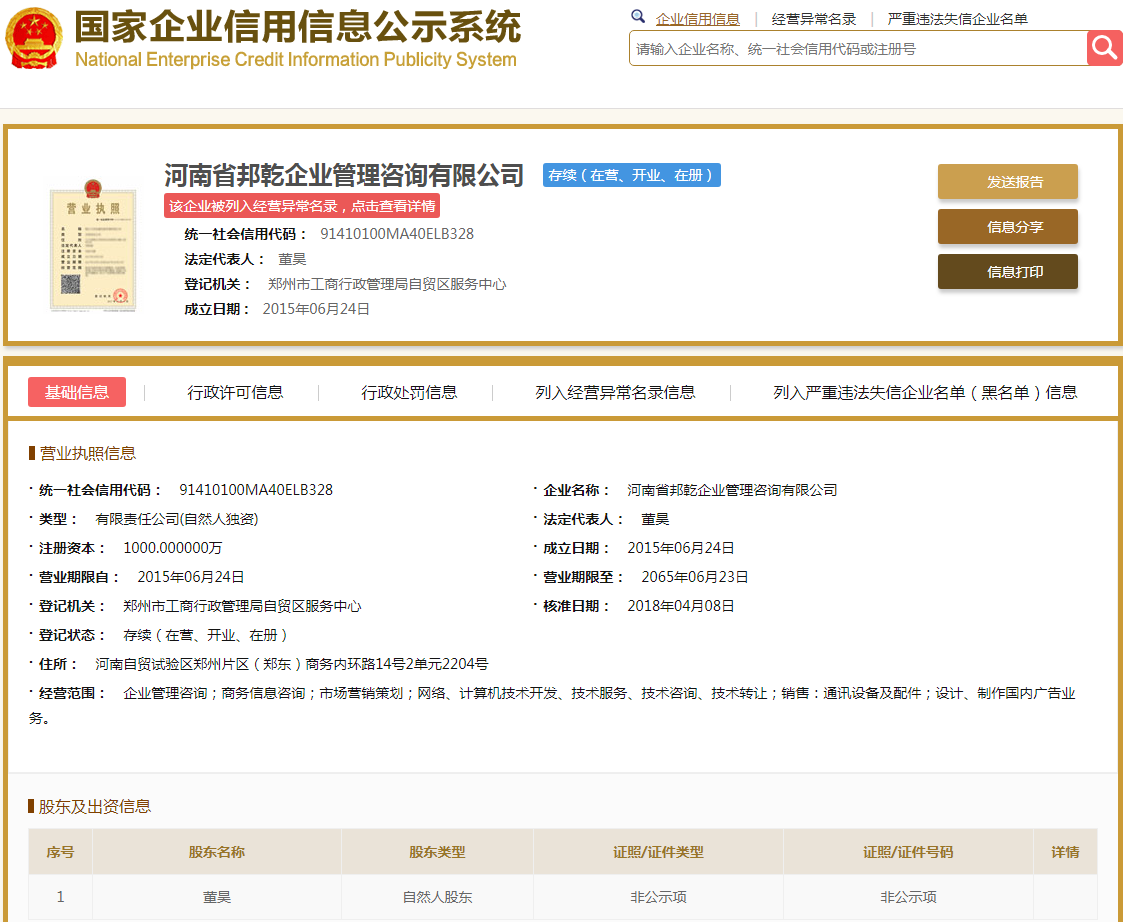The width and height of the screenshot is (1123, 922).
Task: Switch to the 行政处罚信息 tab
Action: click(x=407, y=392)
